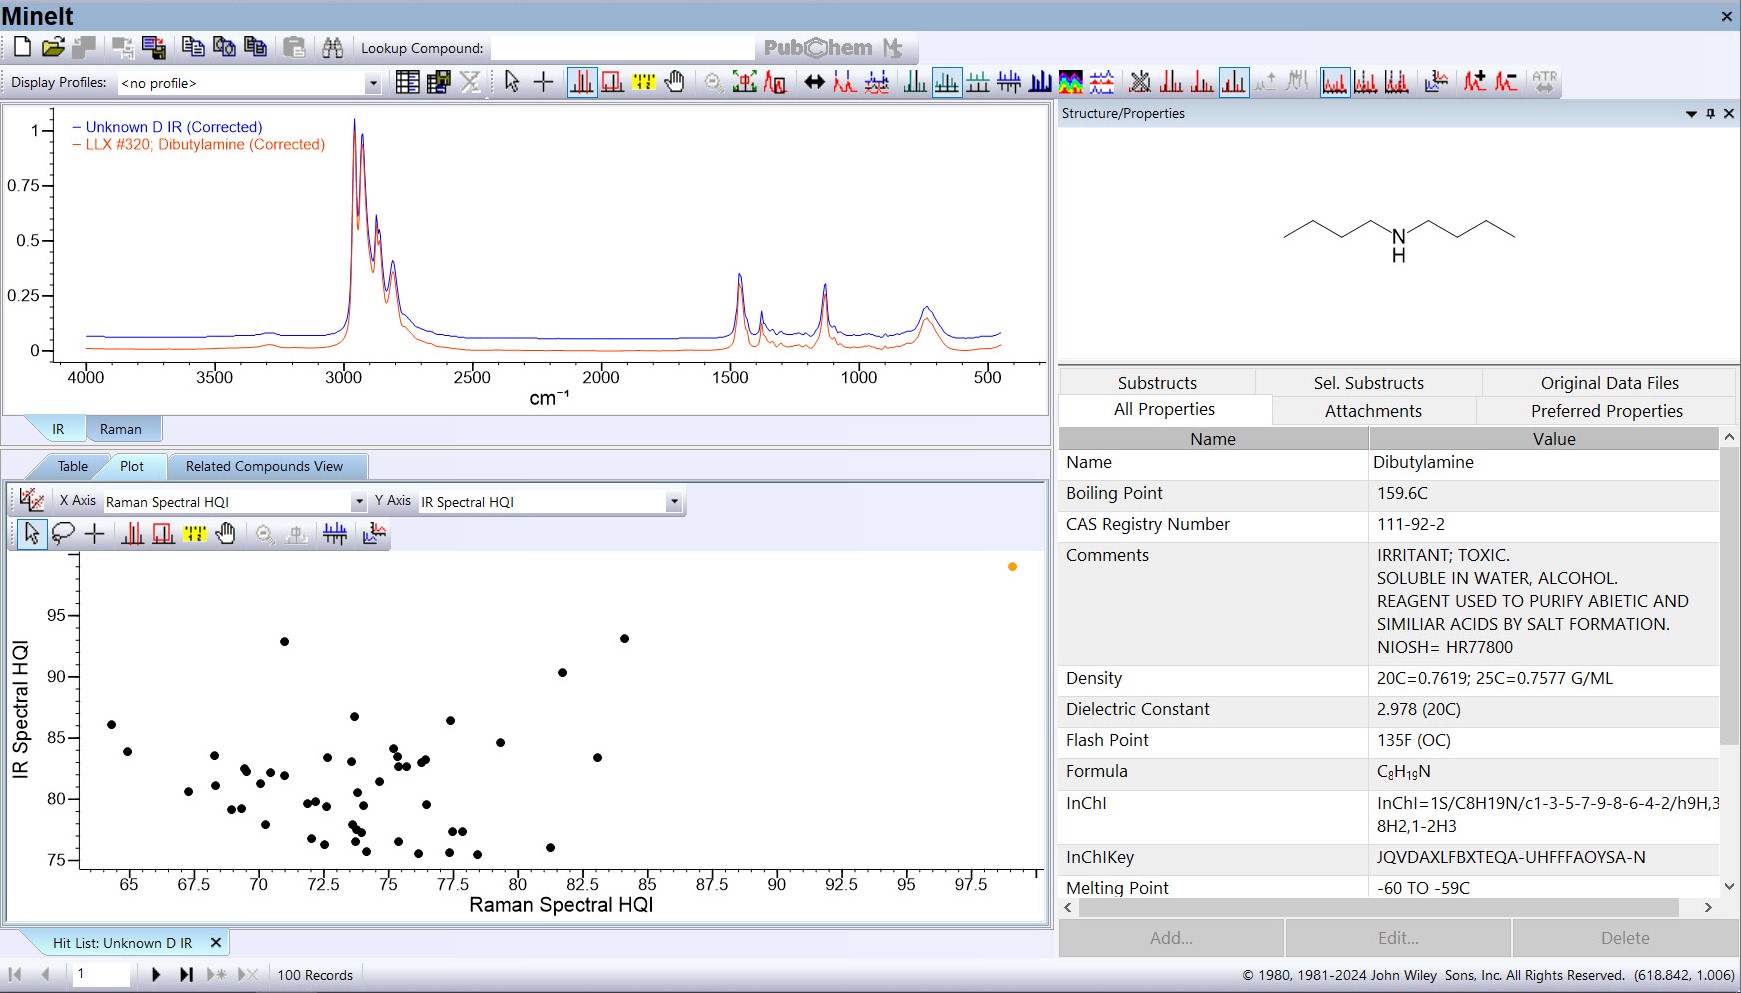1741x993 pixels.
Task: Open file using the folder icon
Action: coord(53,47)
